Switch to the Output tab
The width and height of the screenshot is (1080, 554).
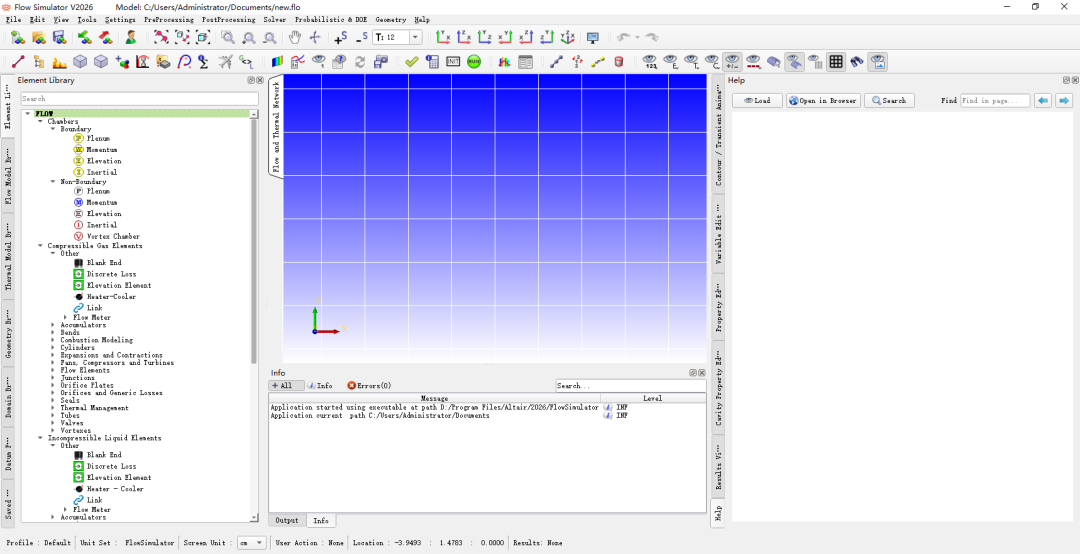click(x=287, y=520)
